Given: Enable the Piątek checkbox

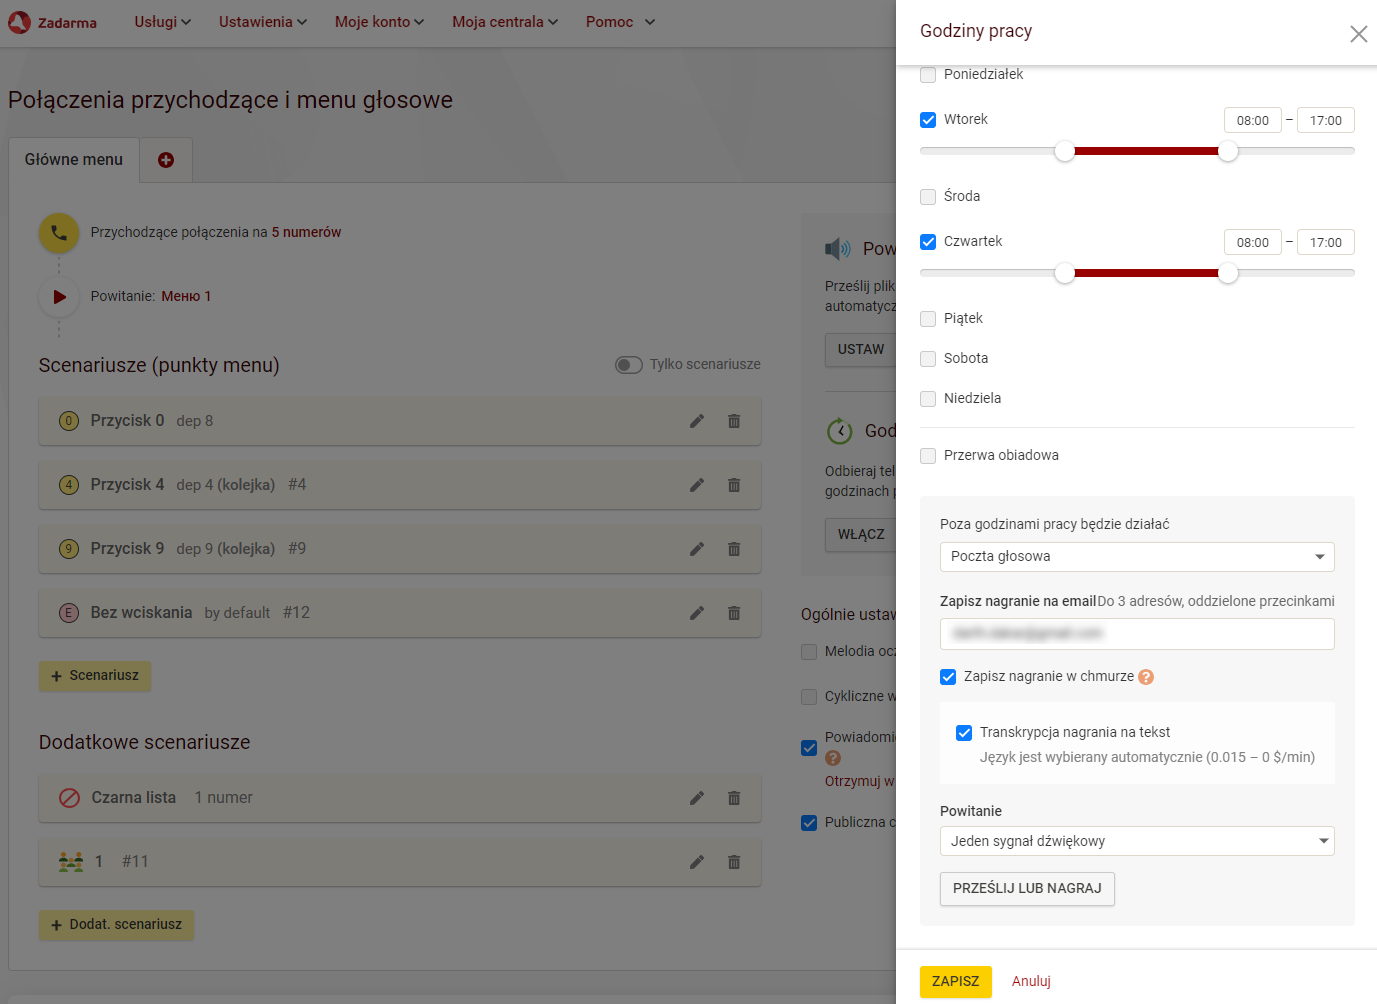Looking at the screenshot, I should click(928, 319).
